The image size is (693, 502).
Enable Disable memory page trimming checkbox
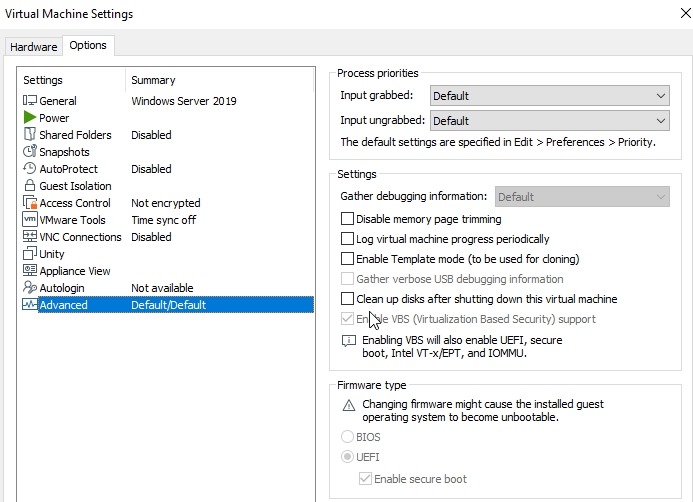point(348,219)
